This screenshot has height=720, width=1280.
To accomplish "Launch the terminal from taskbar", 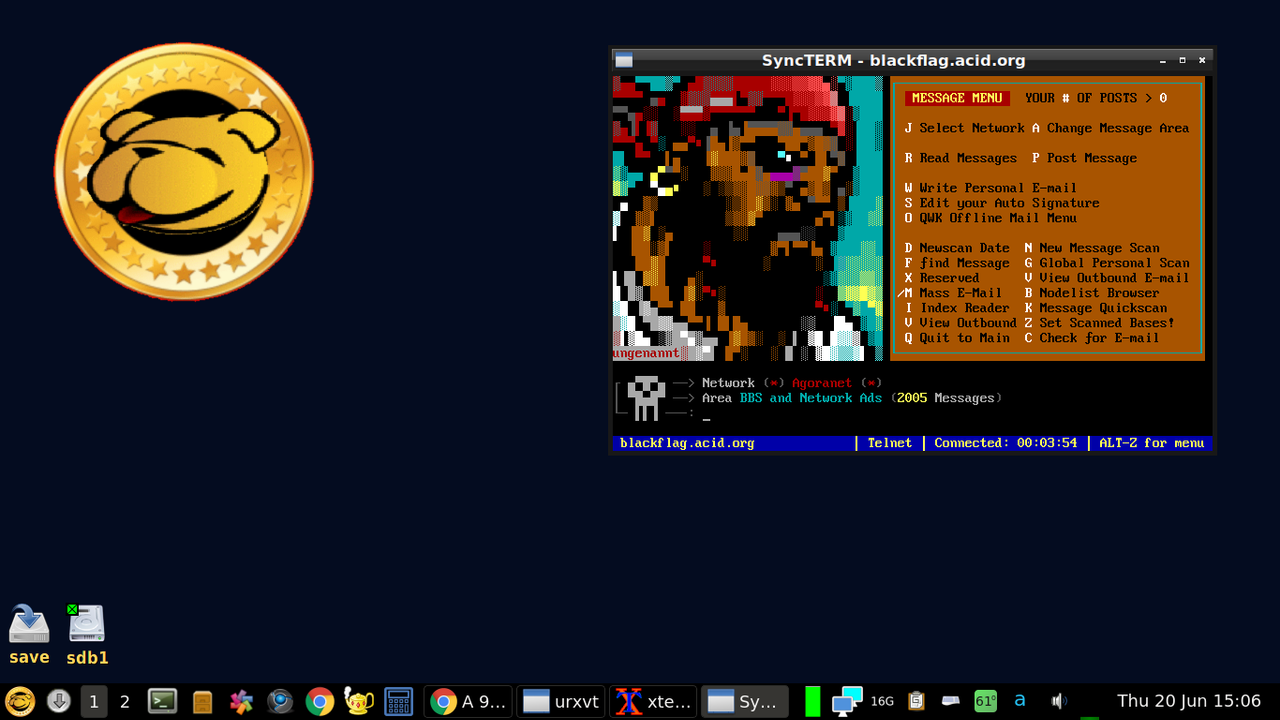I will 162,701.
